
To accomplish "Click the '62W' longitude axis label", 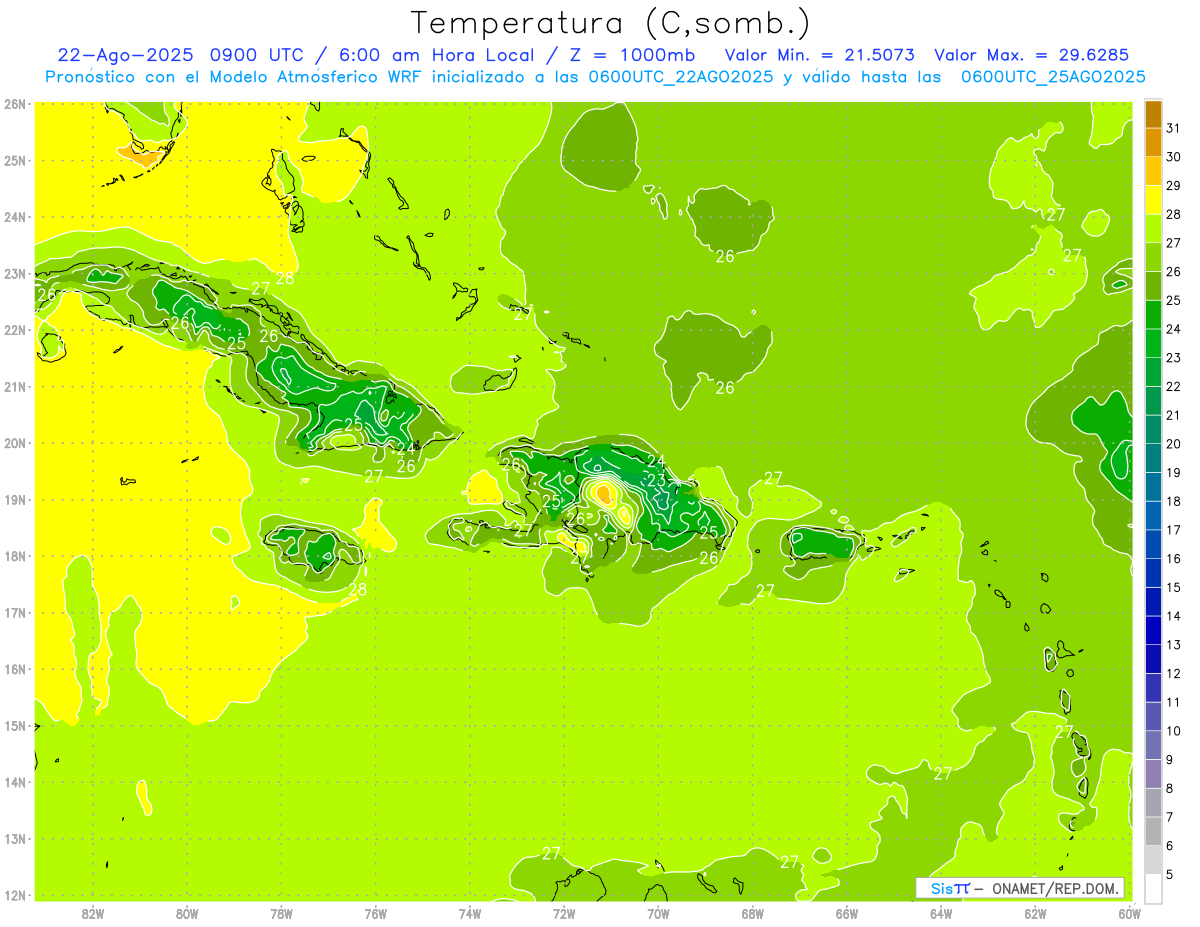I will point(1035,913).
